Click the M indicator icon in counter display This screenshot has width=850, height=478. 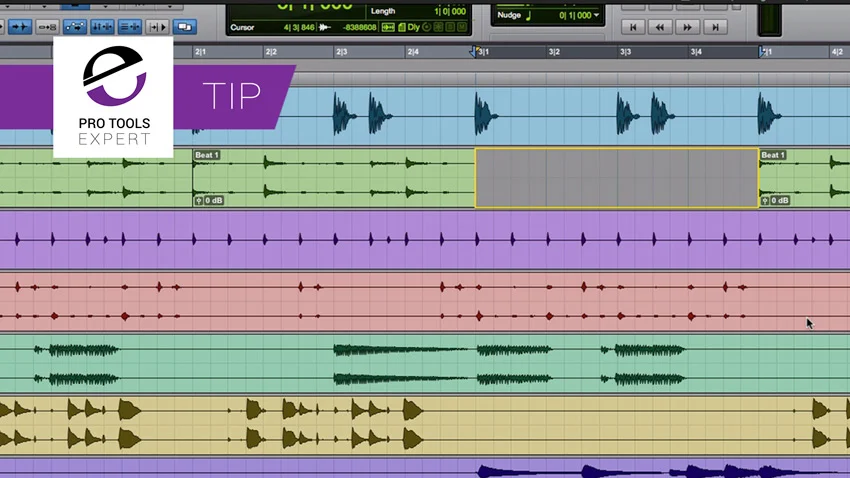coord(462,27)
